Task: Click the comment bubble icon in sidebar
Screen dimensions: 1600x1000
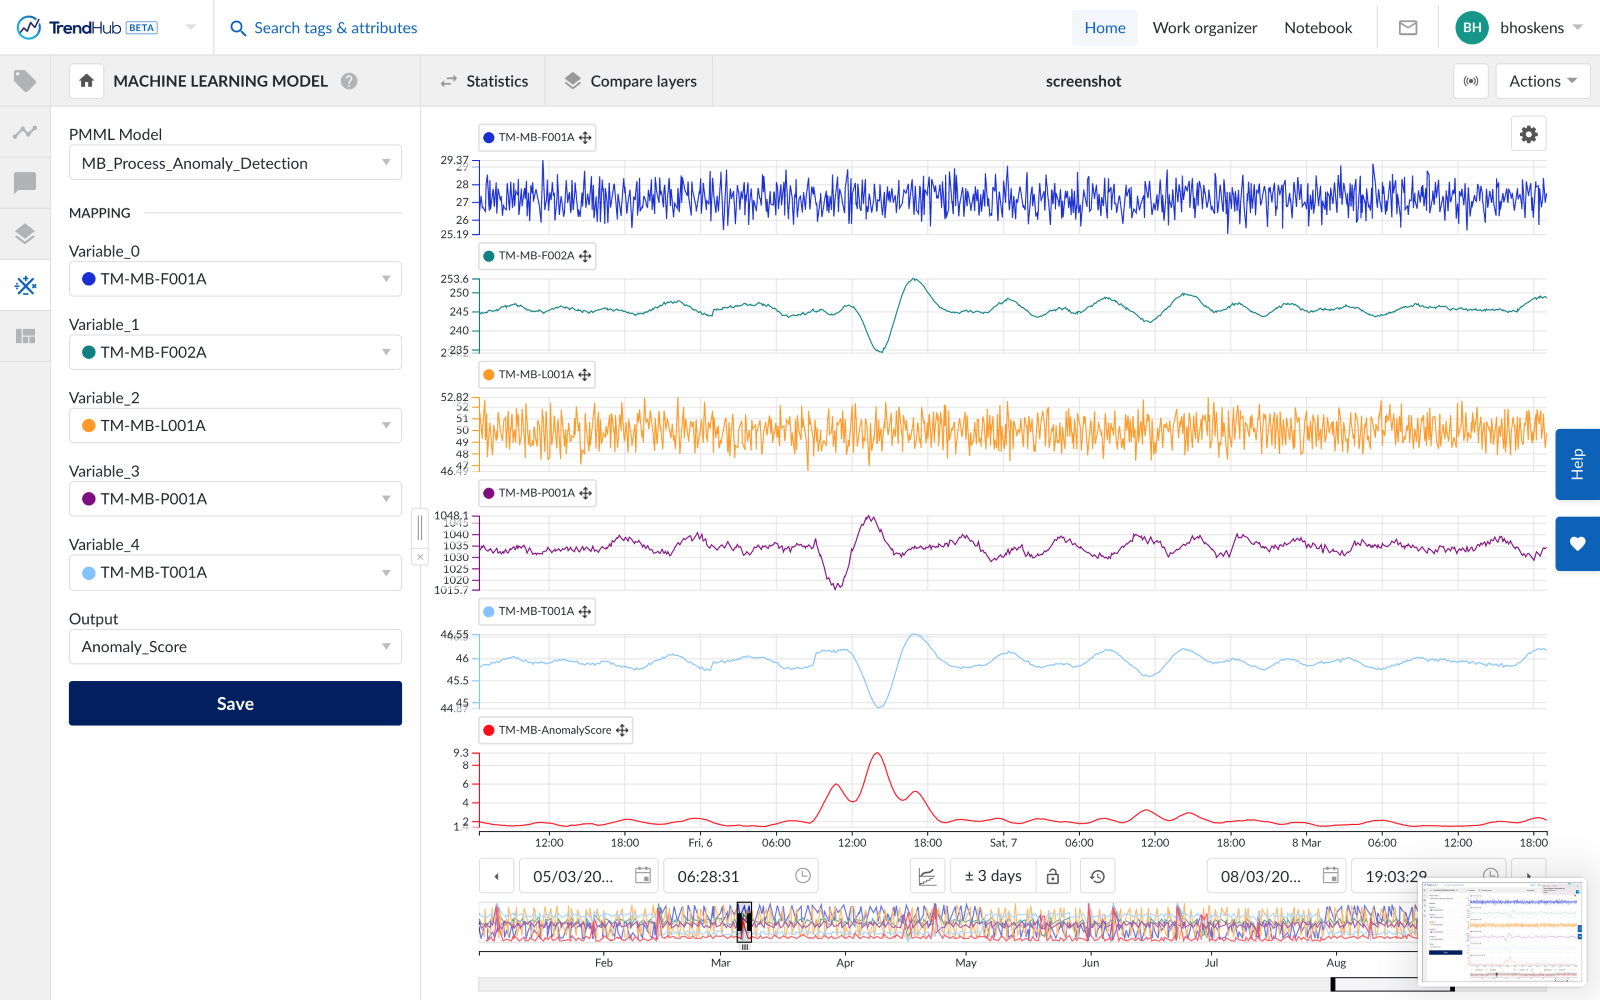Action: [25, 183]
